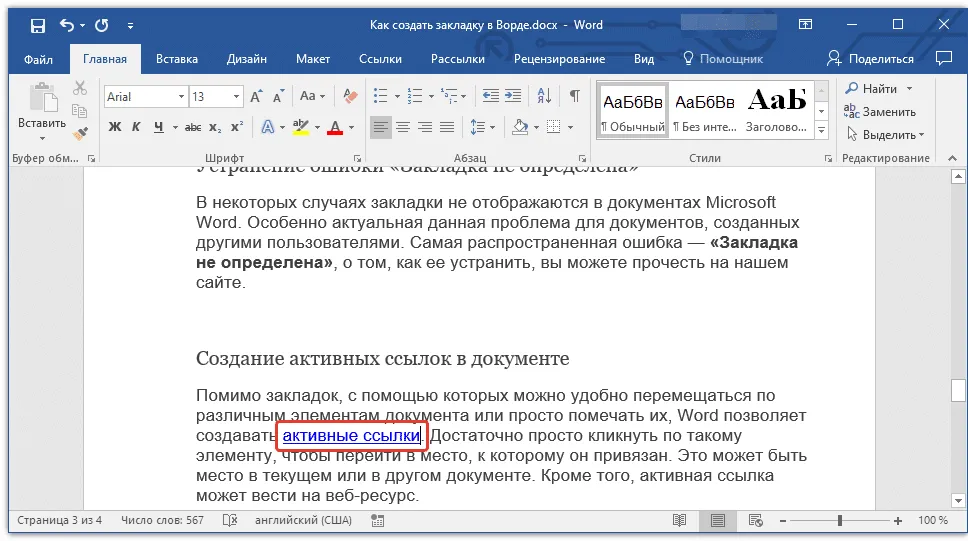The width and height of the screenshot is (968, 541).
Task: Open the undo history dropdown arrow
Action: pos(82,26)
